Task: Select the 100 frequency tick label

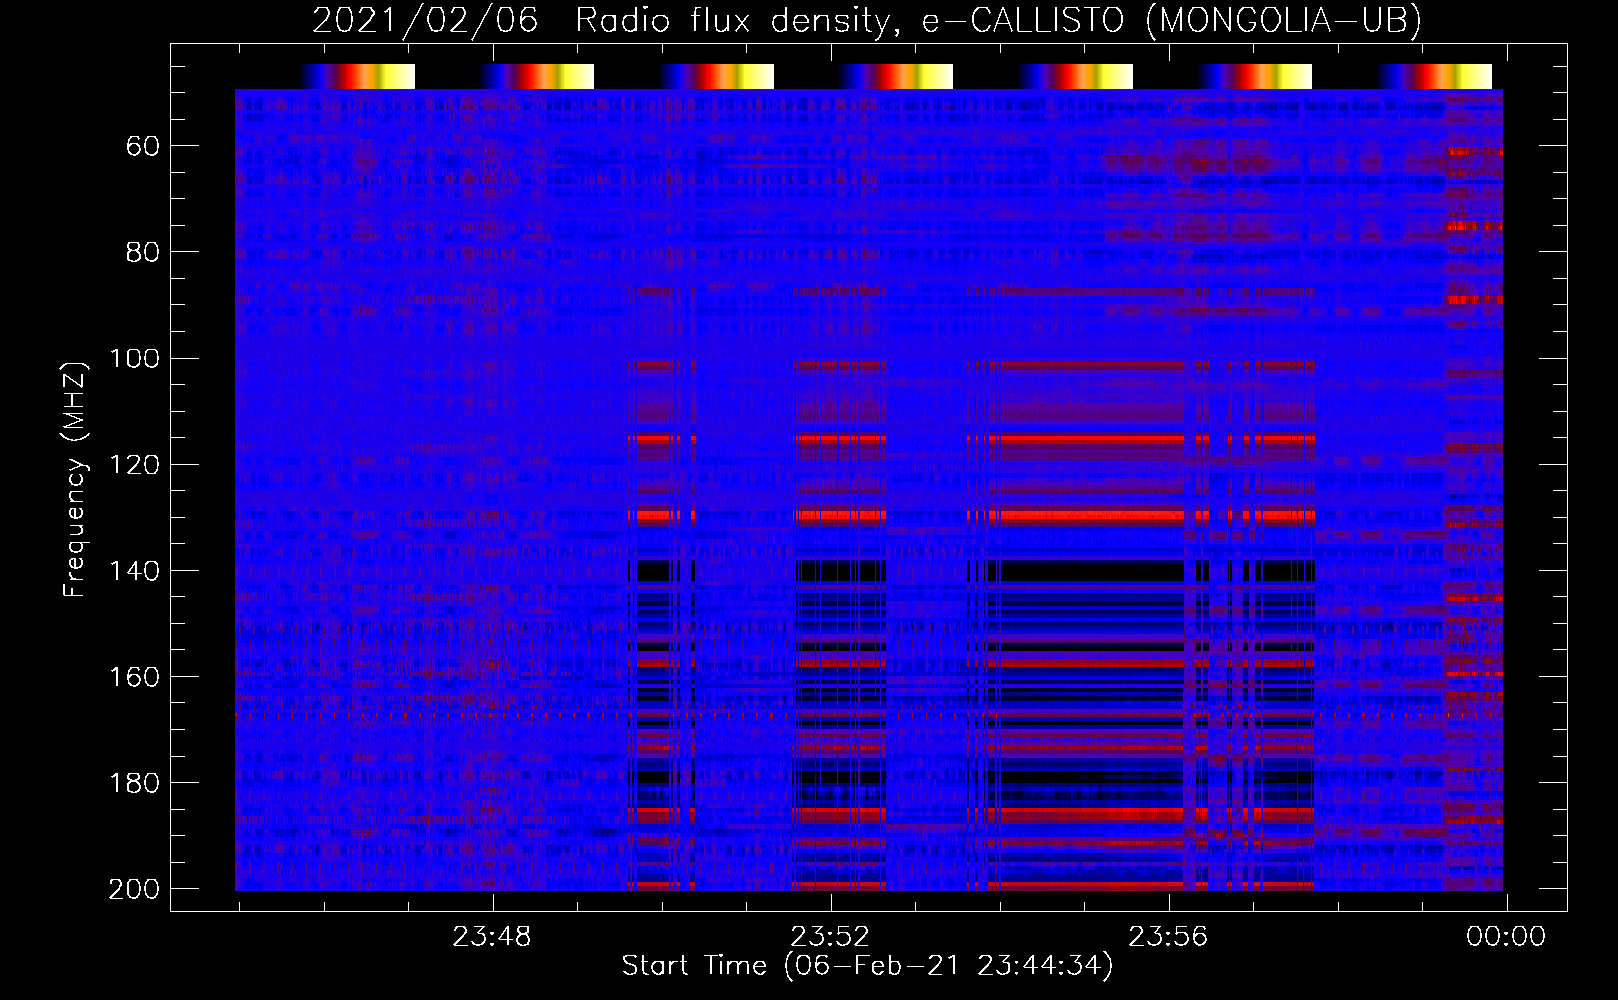Action: pos(134,359)
